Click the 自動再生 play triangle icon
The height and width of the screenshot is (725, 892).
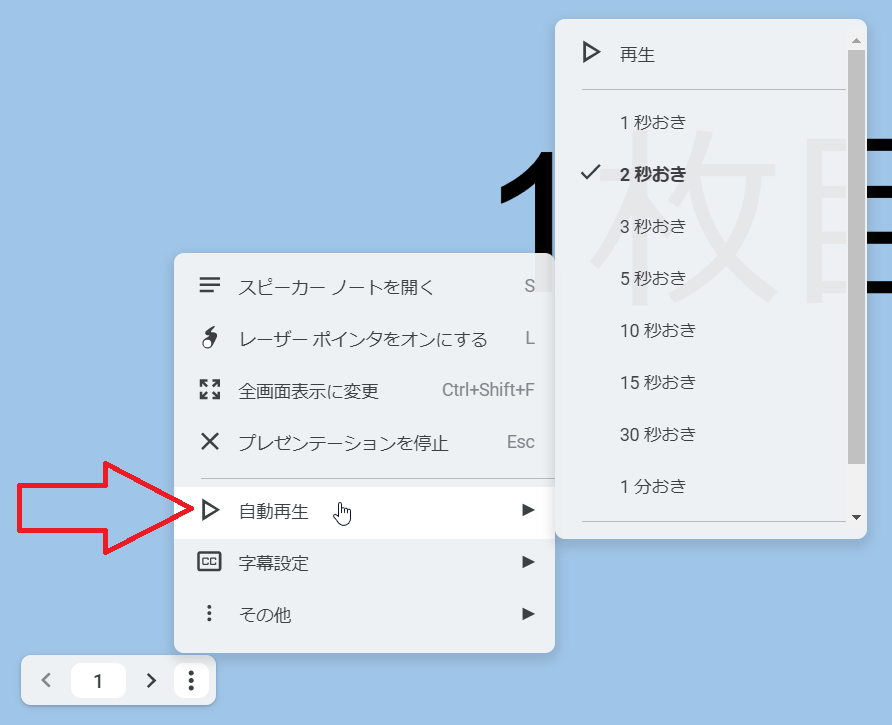click(x=210, y=510)
